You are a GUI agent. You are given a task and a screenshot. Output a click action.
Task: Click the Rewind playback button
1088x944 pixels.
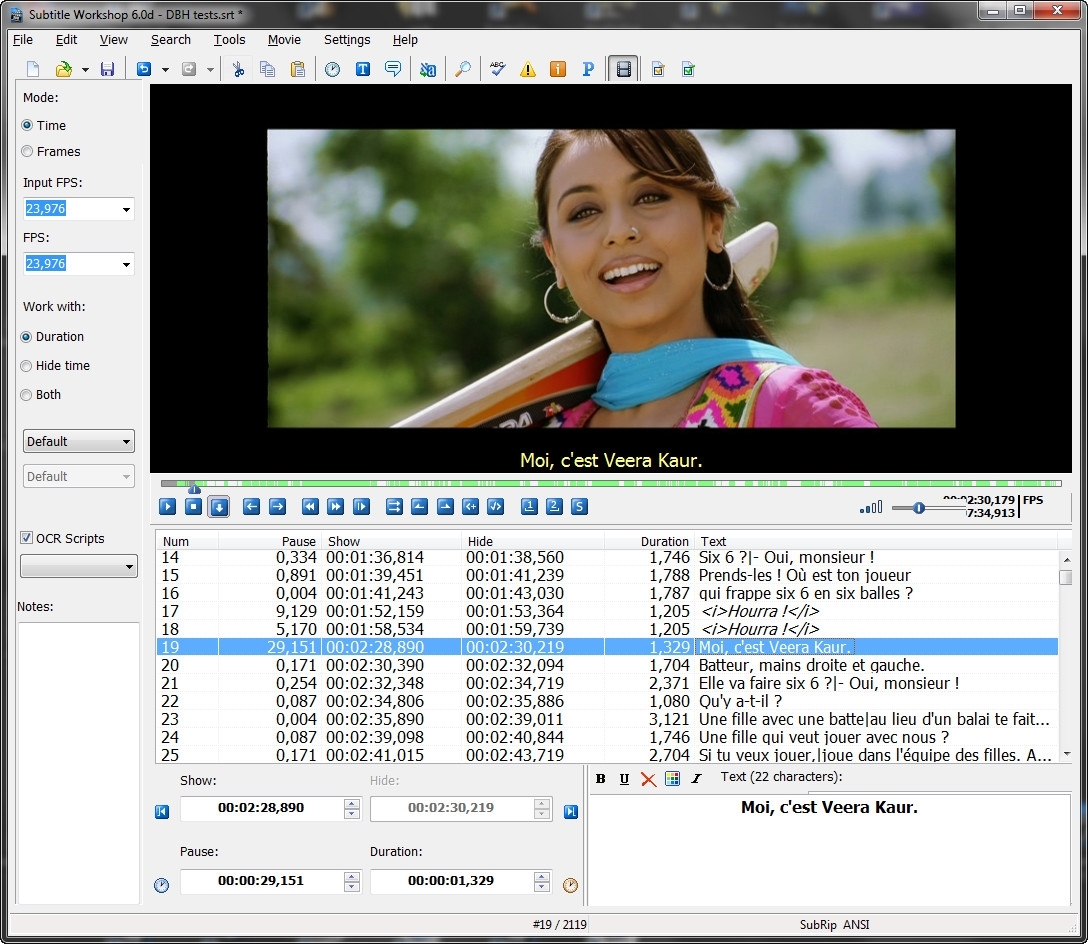click(310, 507)
